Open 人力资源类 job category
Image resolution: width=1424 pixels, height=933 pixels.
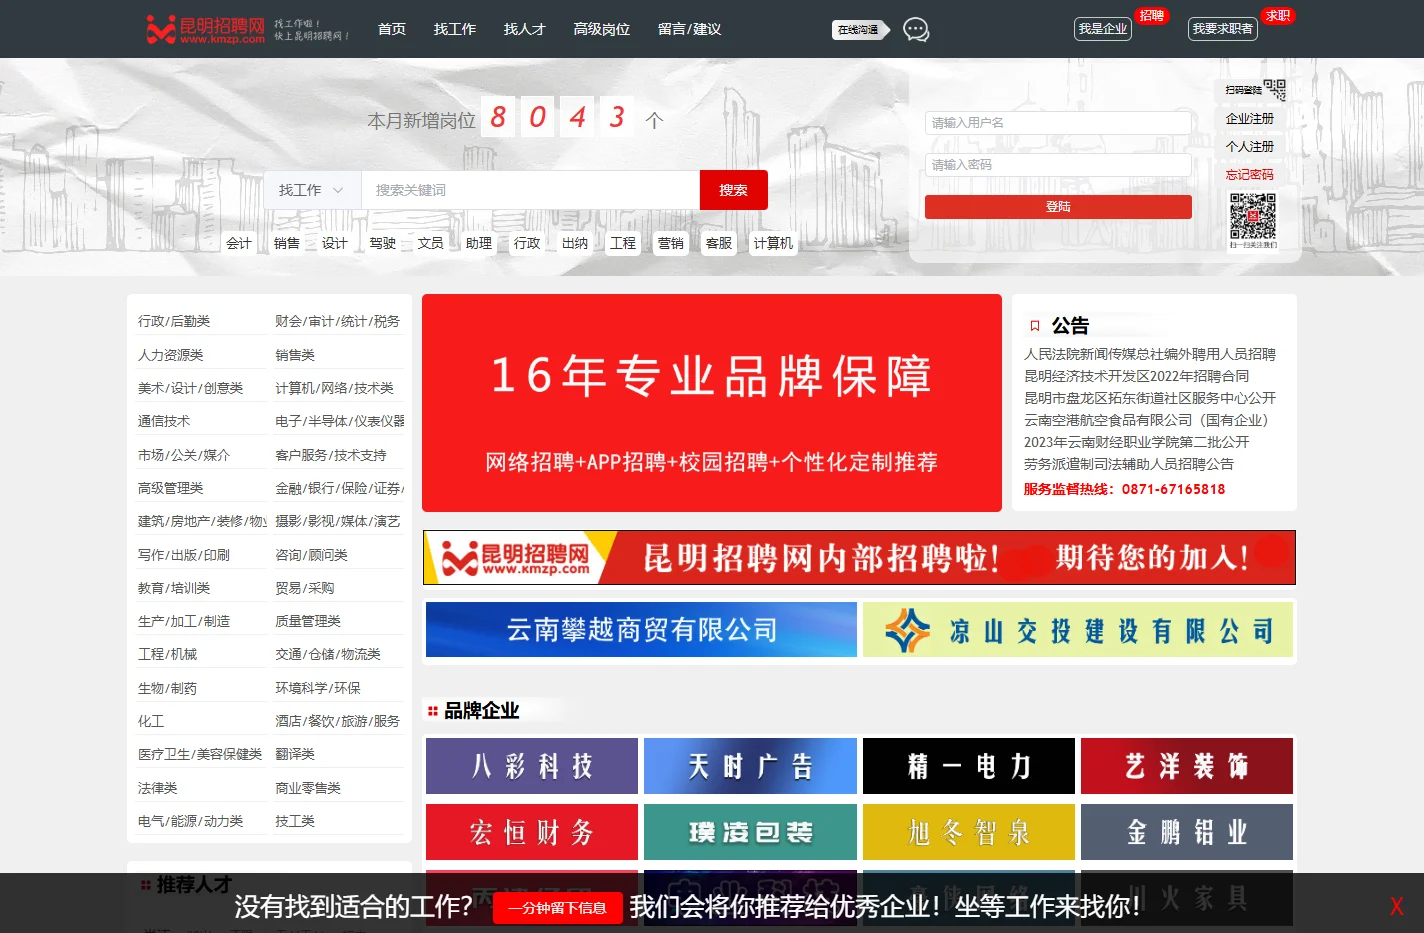coord(170,355)
